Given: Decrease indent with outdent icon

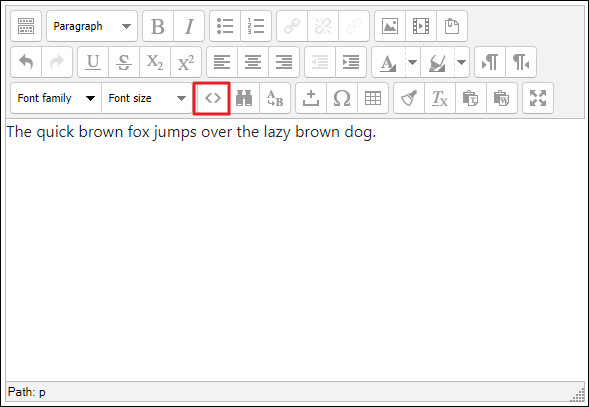Looking at the screenshot, I should tap(320, 62).
